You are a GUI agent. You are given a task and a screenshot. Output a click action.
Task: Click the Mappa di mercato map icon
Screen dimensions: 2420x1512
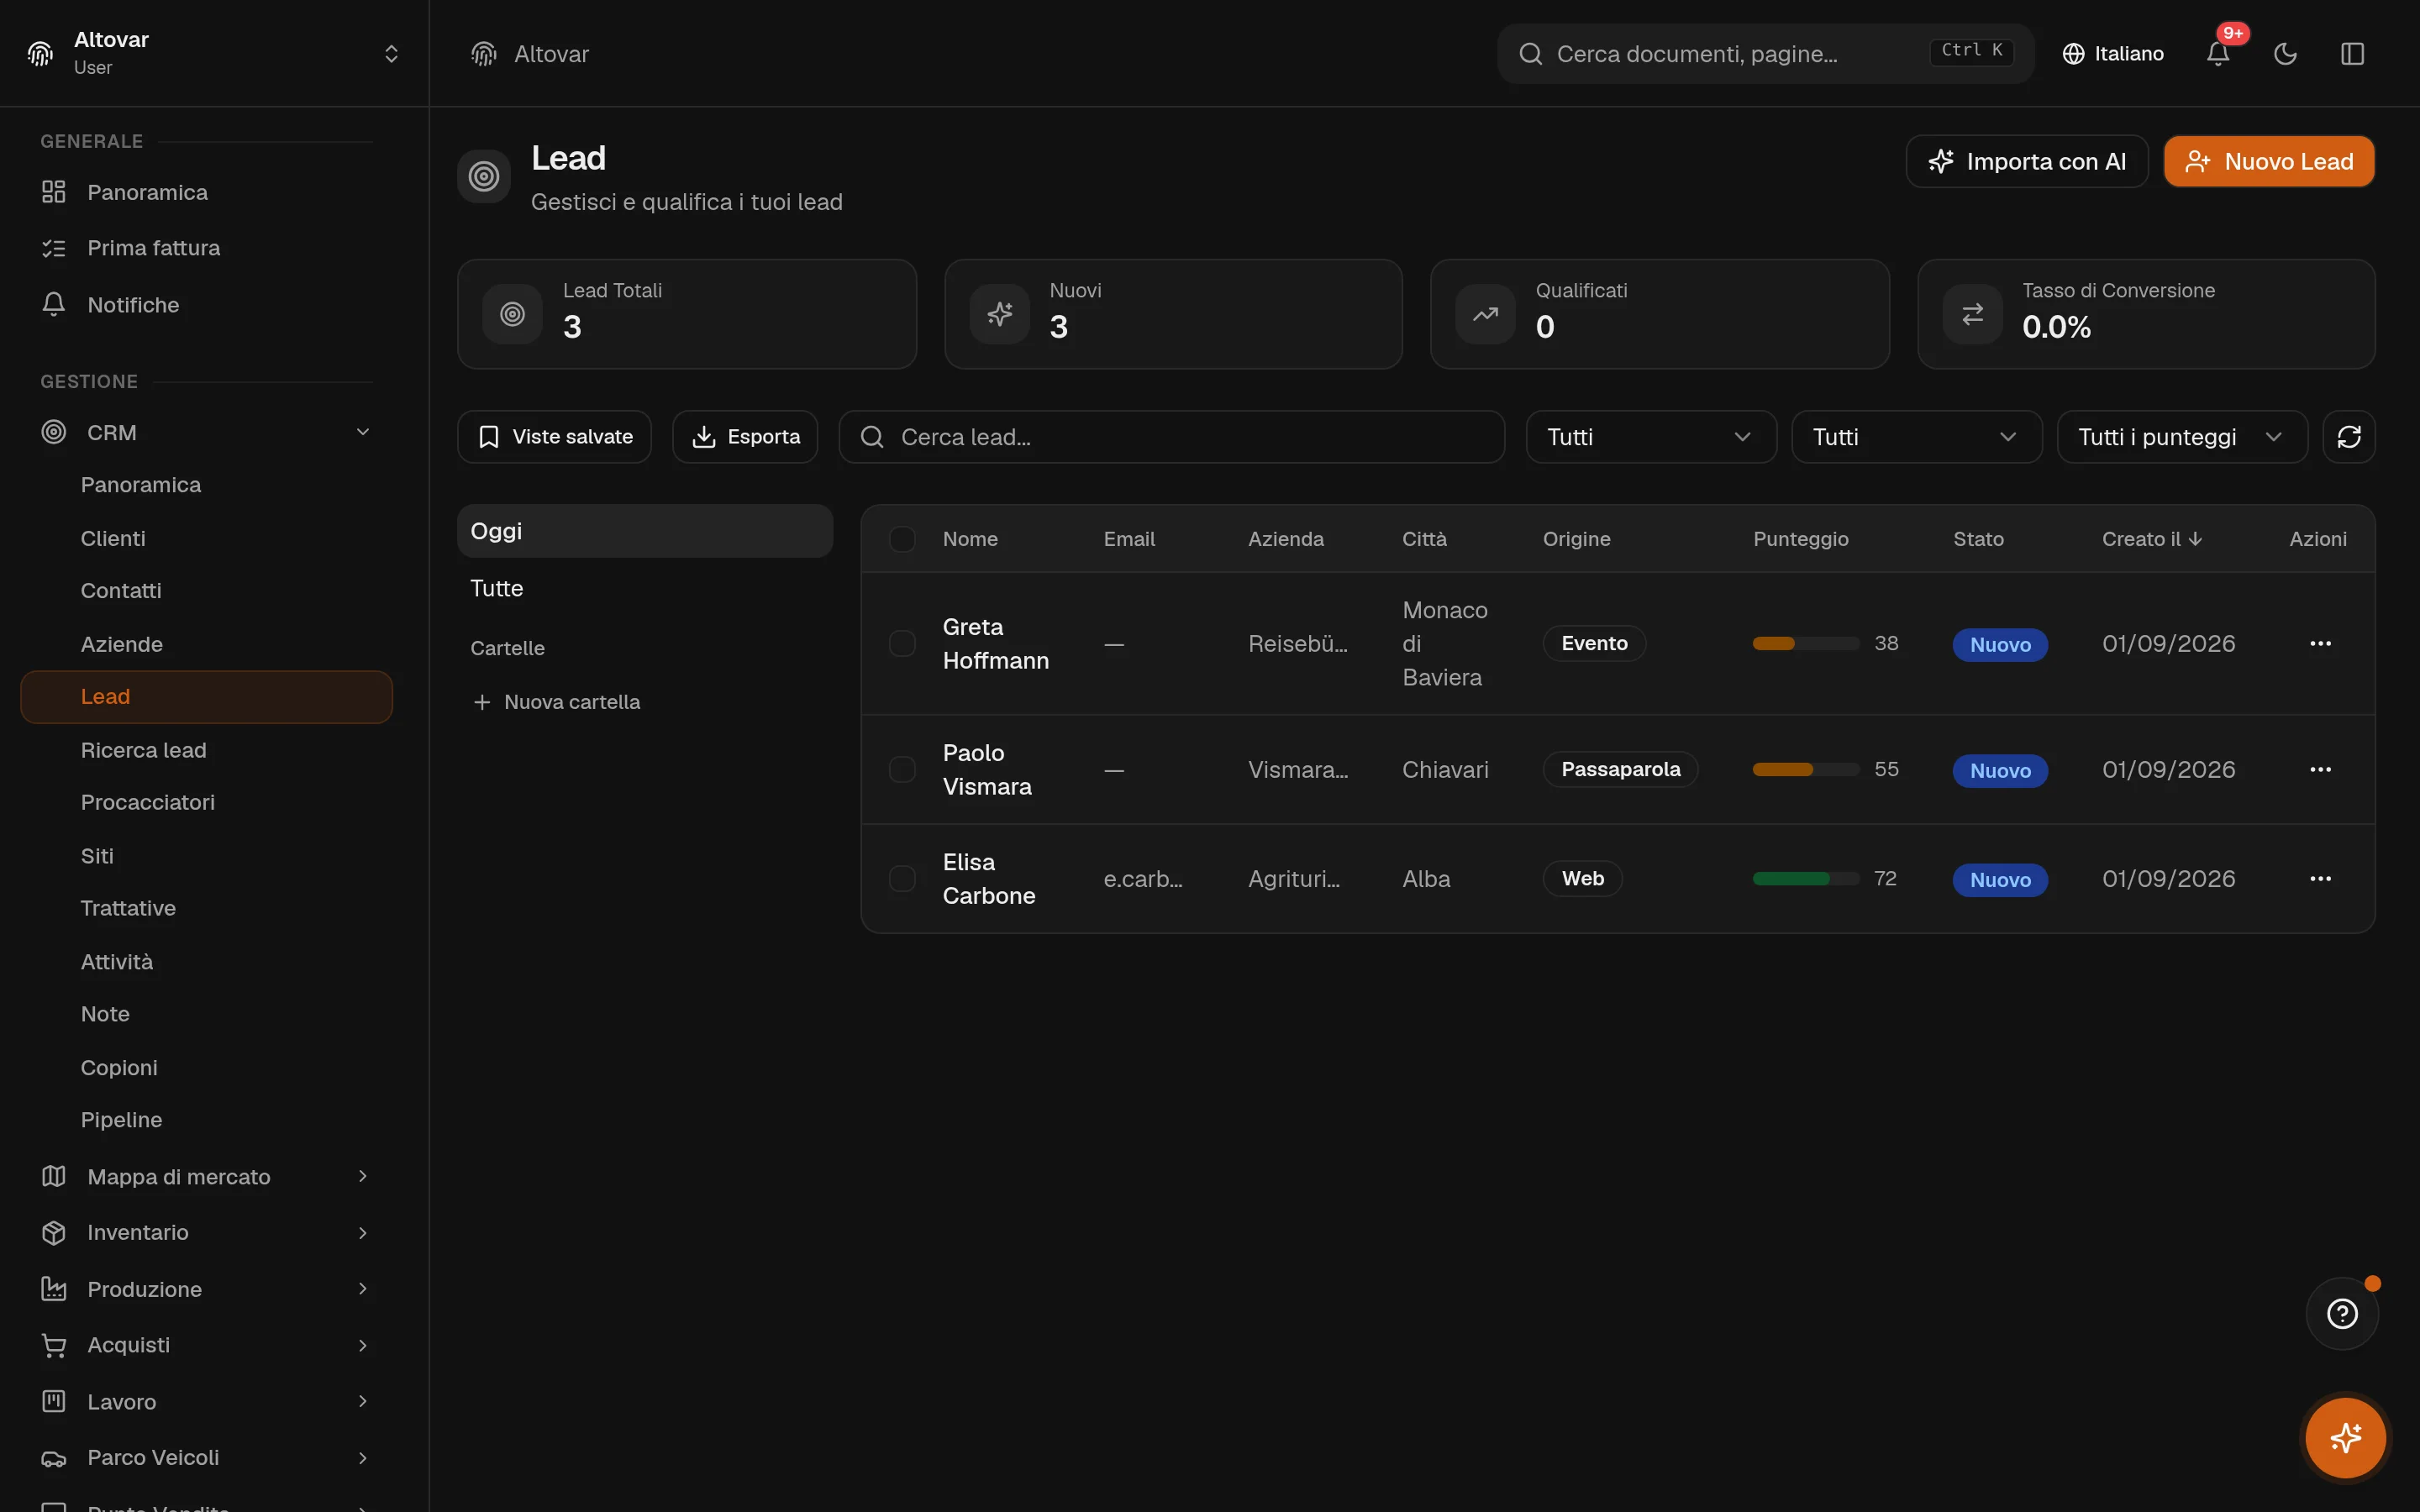pyautogui.click(x=54, y=1176)
